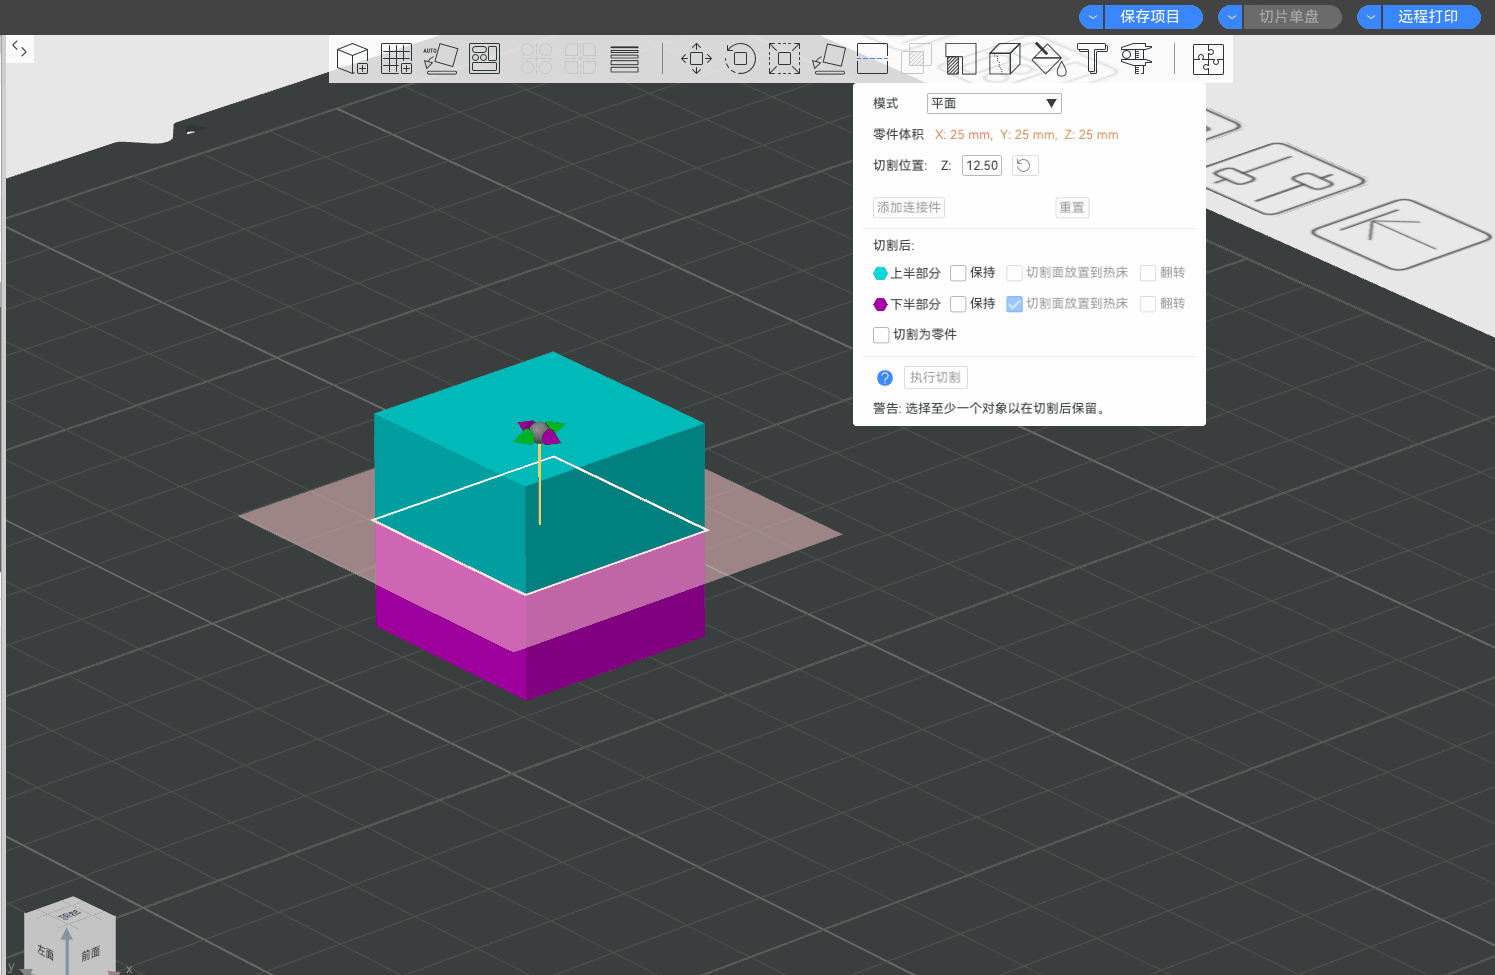Toggle 翻转 for 上半部分
1495x975 pixels.
coord(1148,273)
